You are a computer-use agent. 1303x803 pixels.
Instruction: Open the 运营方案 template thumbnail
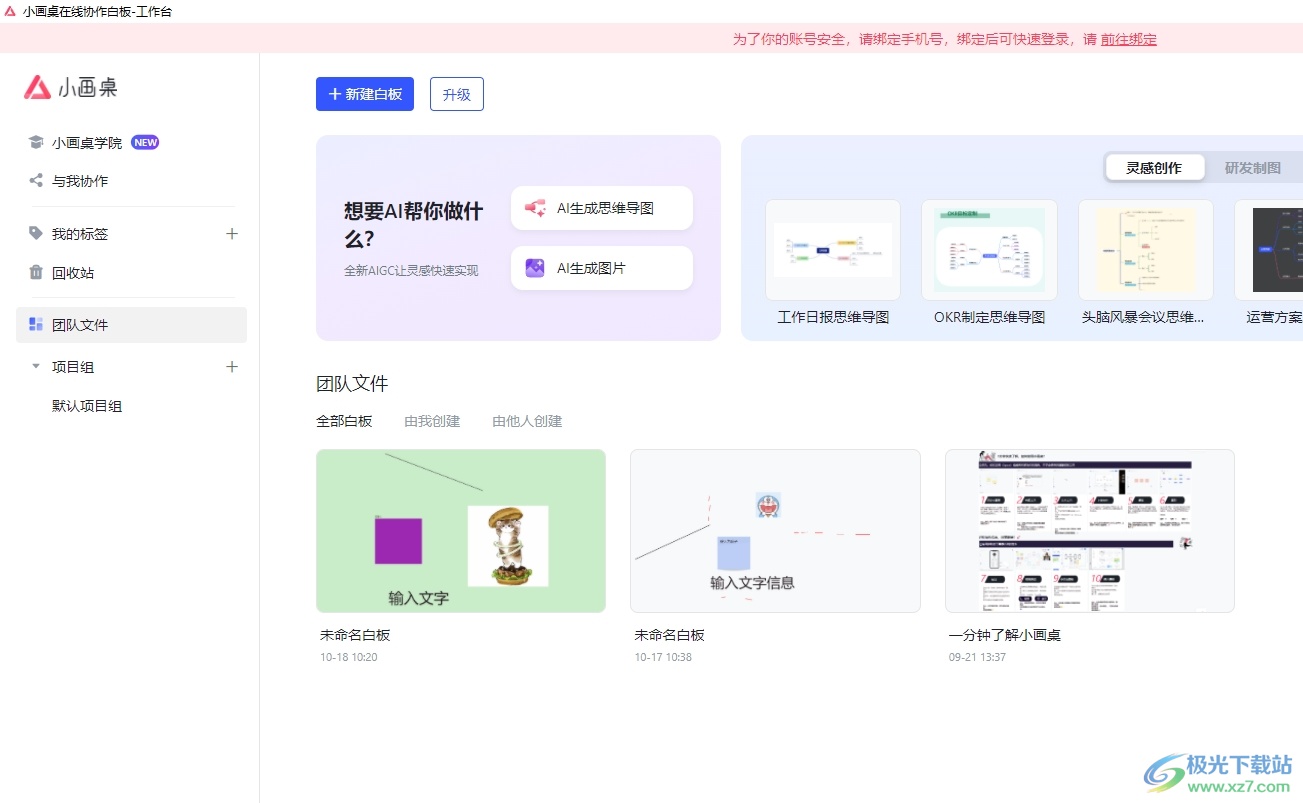(1269, 250)
